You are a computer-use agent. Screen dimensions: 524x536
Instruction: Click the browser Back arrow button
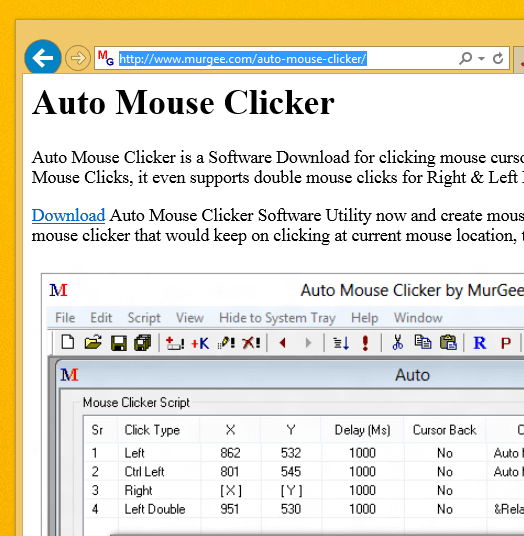pyautogui.click(x=43, y=57)
